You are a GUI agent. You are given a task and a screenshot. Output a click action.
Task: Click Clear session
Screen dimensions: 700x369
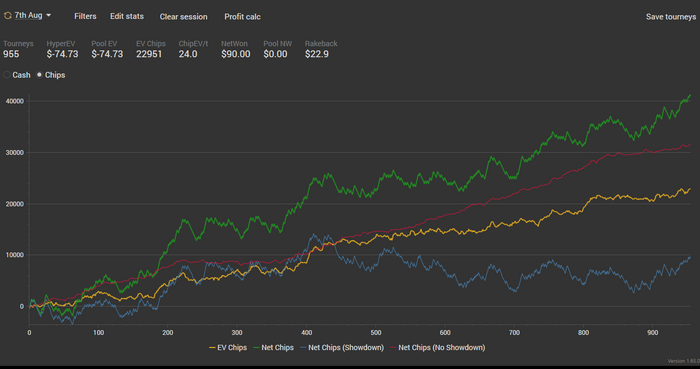(x=183, y=17)
